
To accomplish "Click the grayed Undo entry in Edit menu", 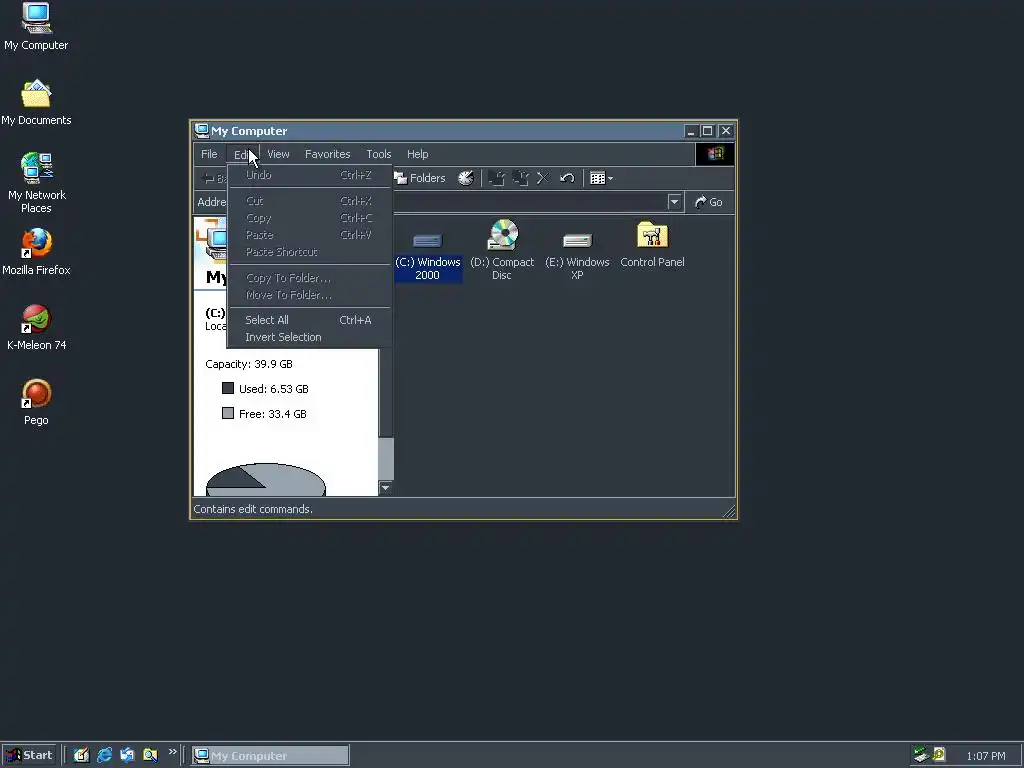I will [310, 175].
